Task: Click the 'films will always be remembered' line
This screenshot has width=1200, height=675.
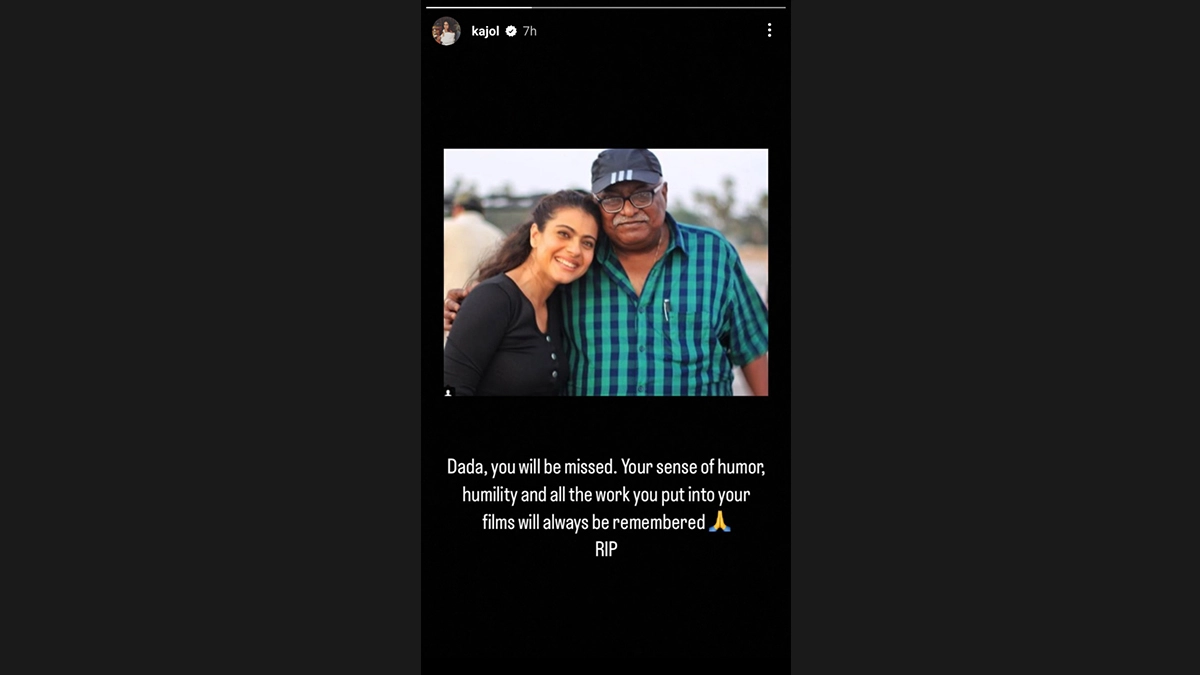Action: 594,521
